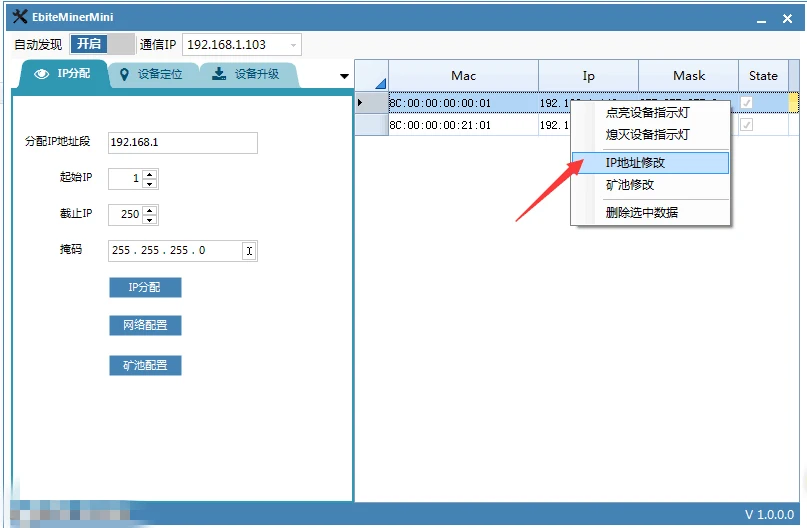The height and width of the screenshot is (528, 807).
Task: Click the 网络配置 button
Action: tap(145, 325)
